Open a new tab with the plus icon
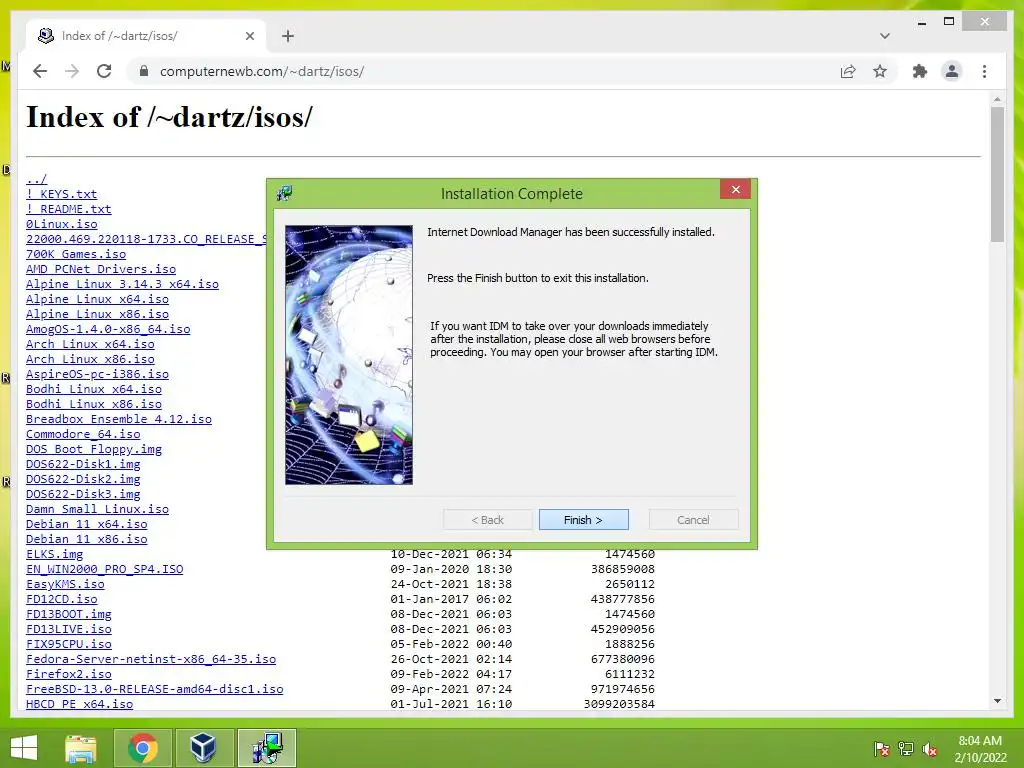Screen dimensions: 1024x768 coord(287,36)
